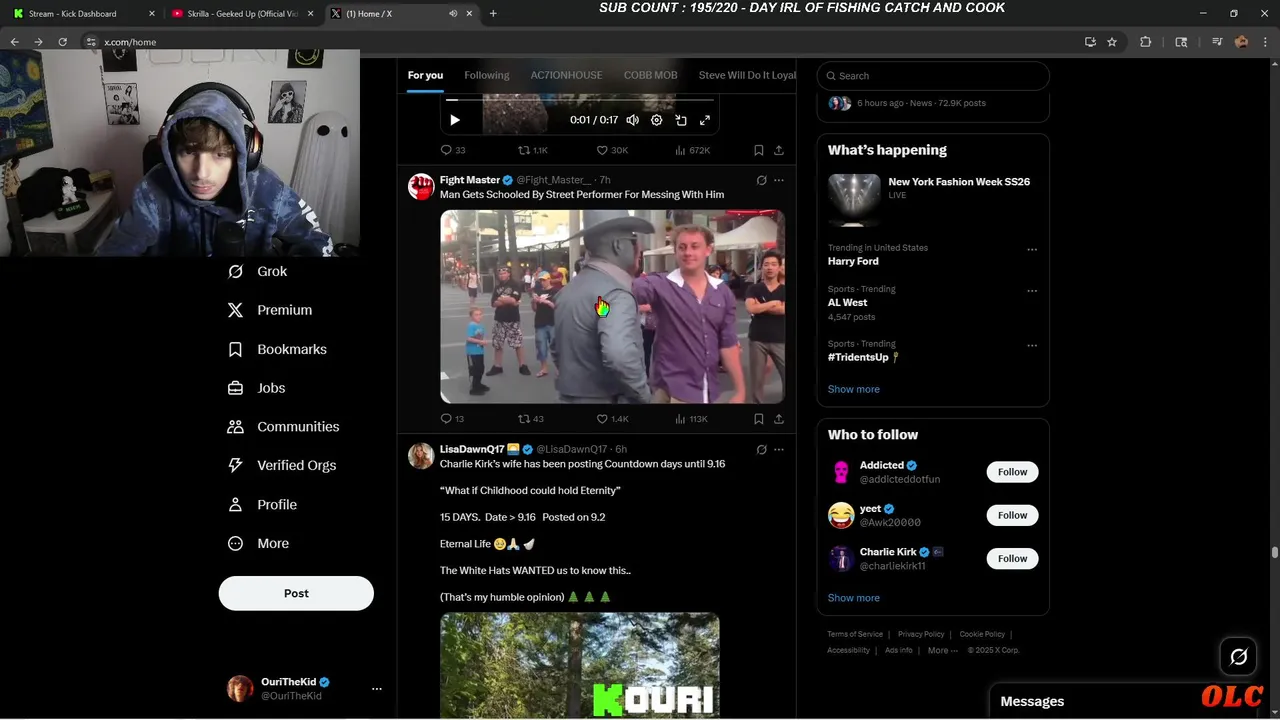Go to Premium in the sidebar

(x=269, y=310)
